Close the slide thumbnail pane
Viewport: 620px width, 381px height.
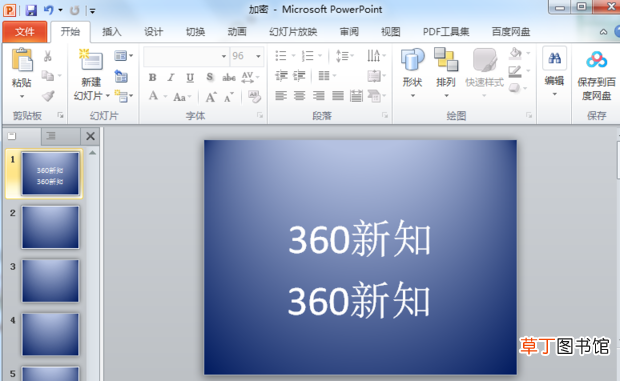pos(90,136)
